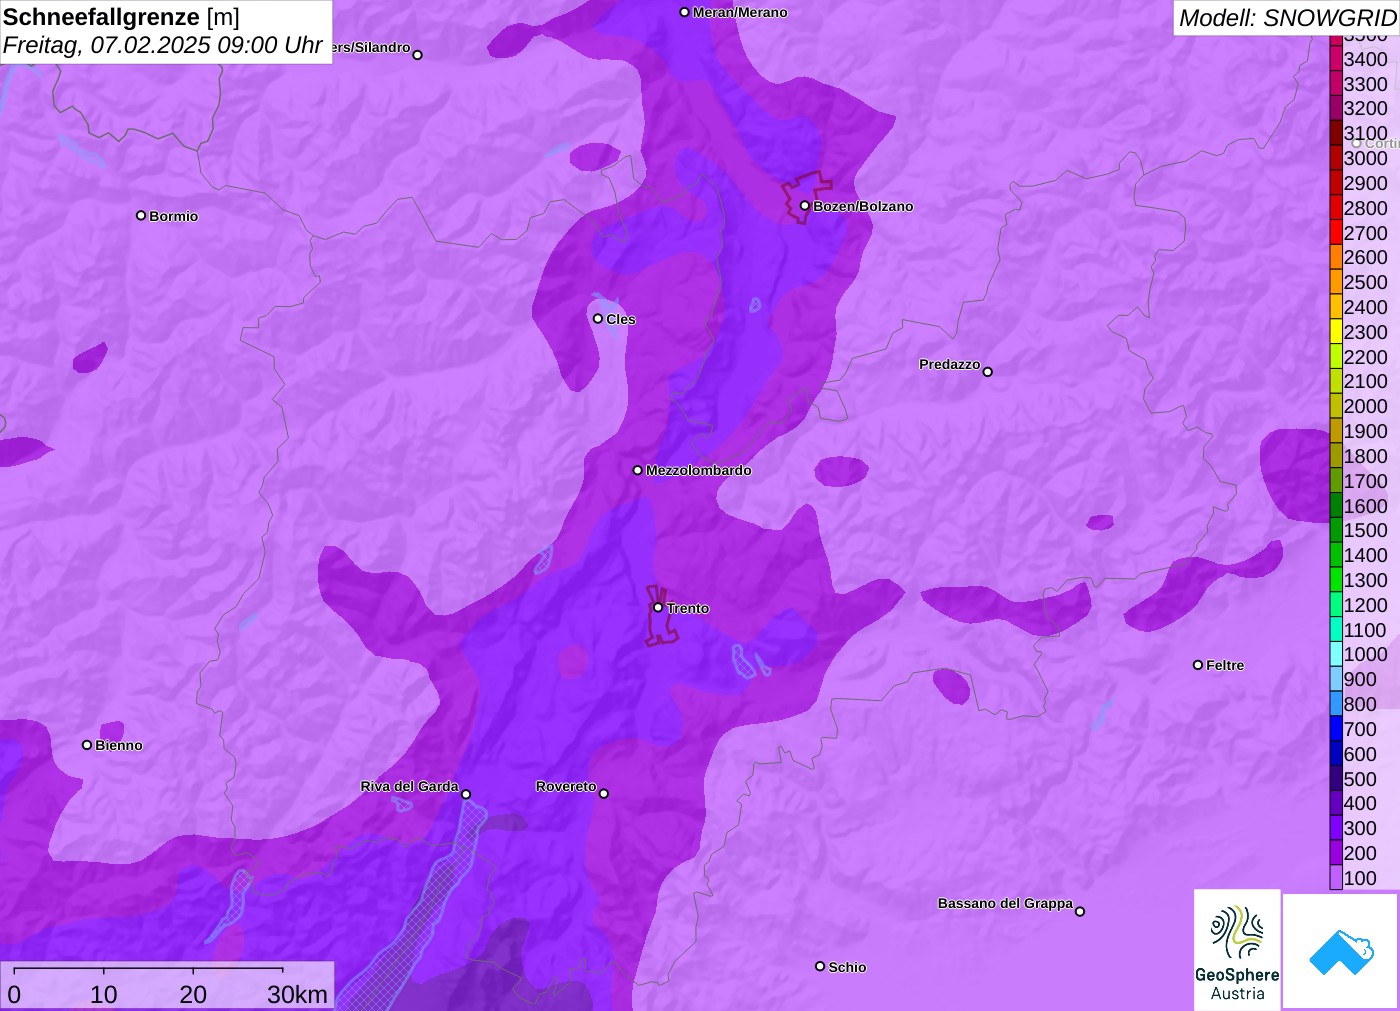Viewport: 1400px width, 1011px height.
Task: Choose the 2000 m olive legend swatch
Action: pyautogui.click(x=1336, y=406)
